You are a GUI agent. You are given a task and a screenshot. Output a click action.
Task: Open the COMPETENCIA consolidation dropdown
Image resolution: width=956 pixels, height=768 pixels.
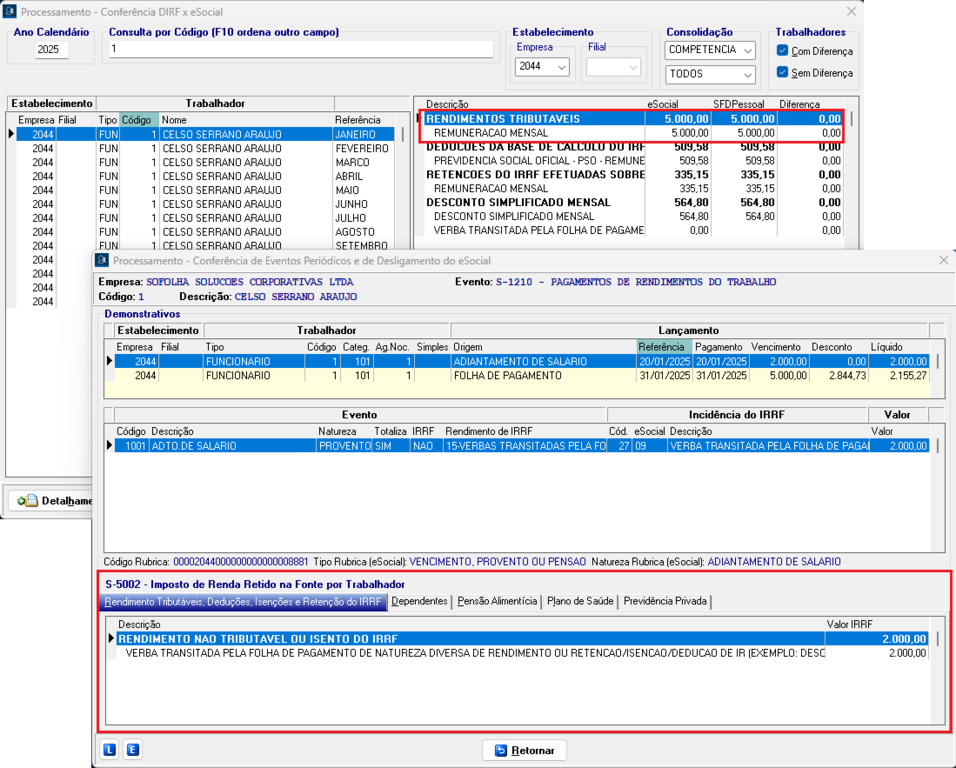(x=710, y=50)
